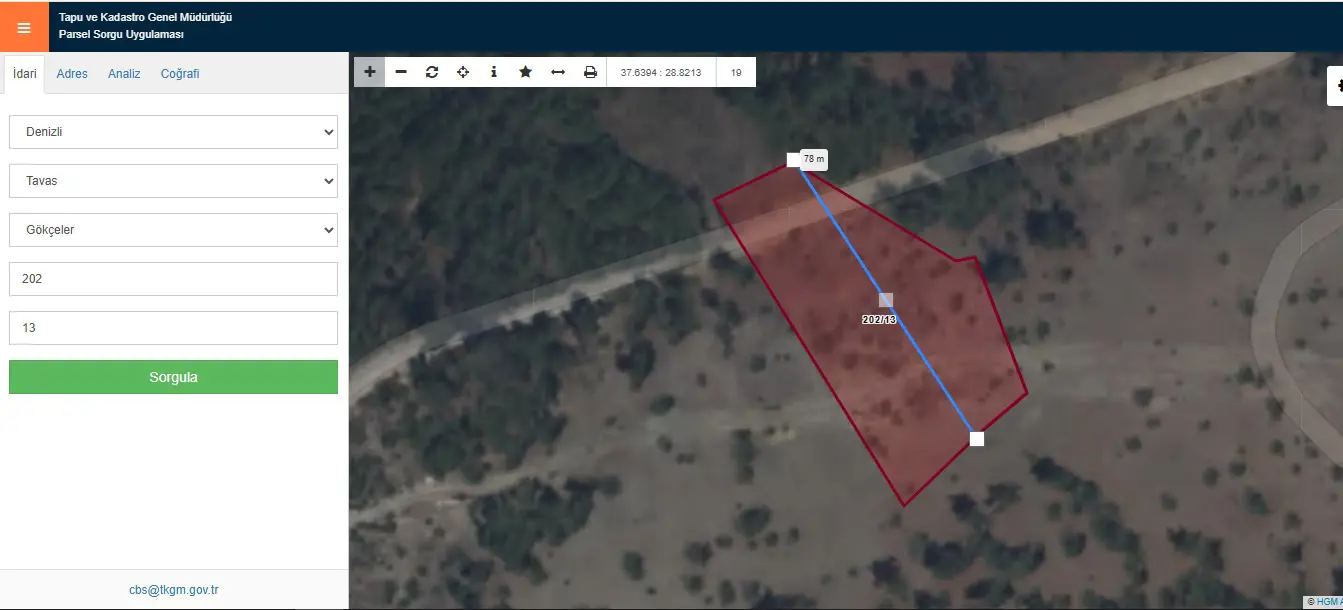
Task: Click the 202/13 parcel label on map
Action: 879,320
